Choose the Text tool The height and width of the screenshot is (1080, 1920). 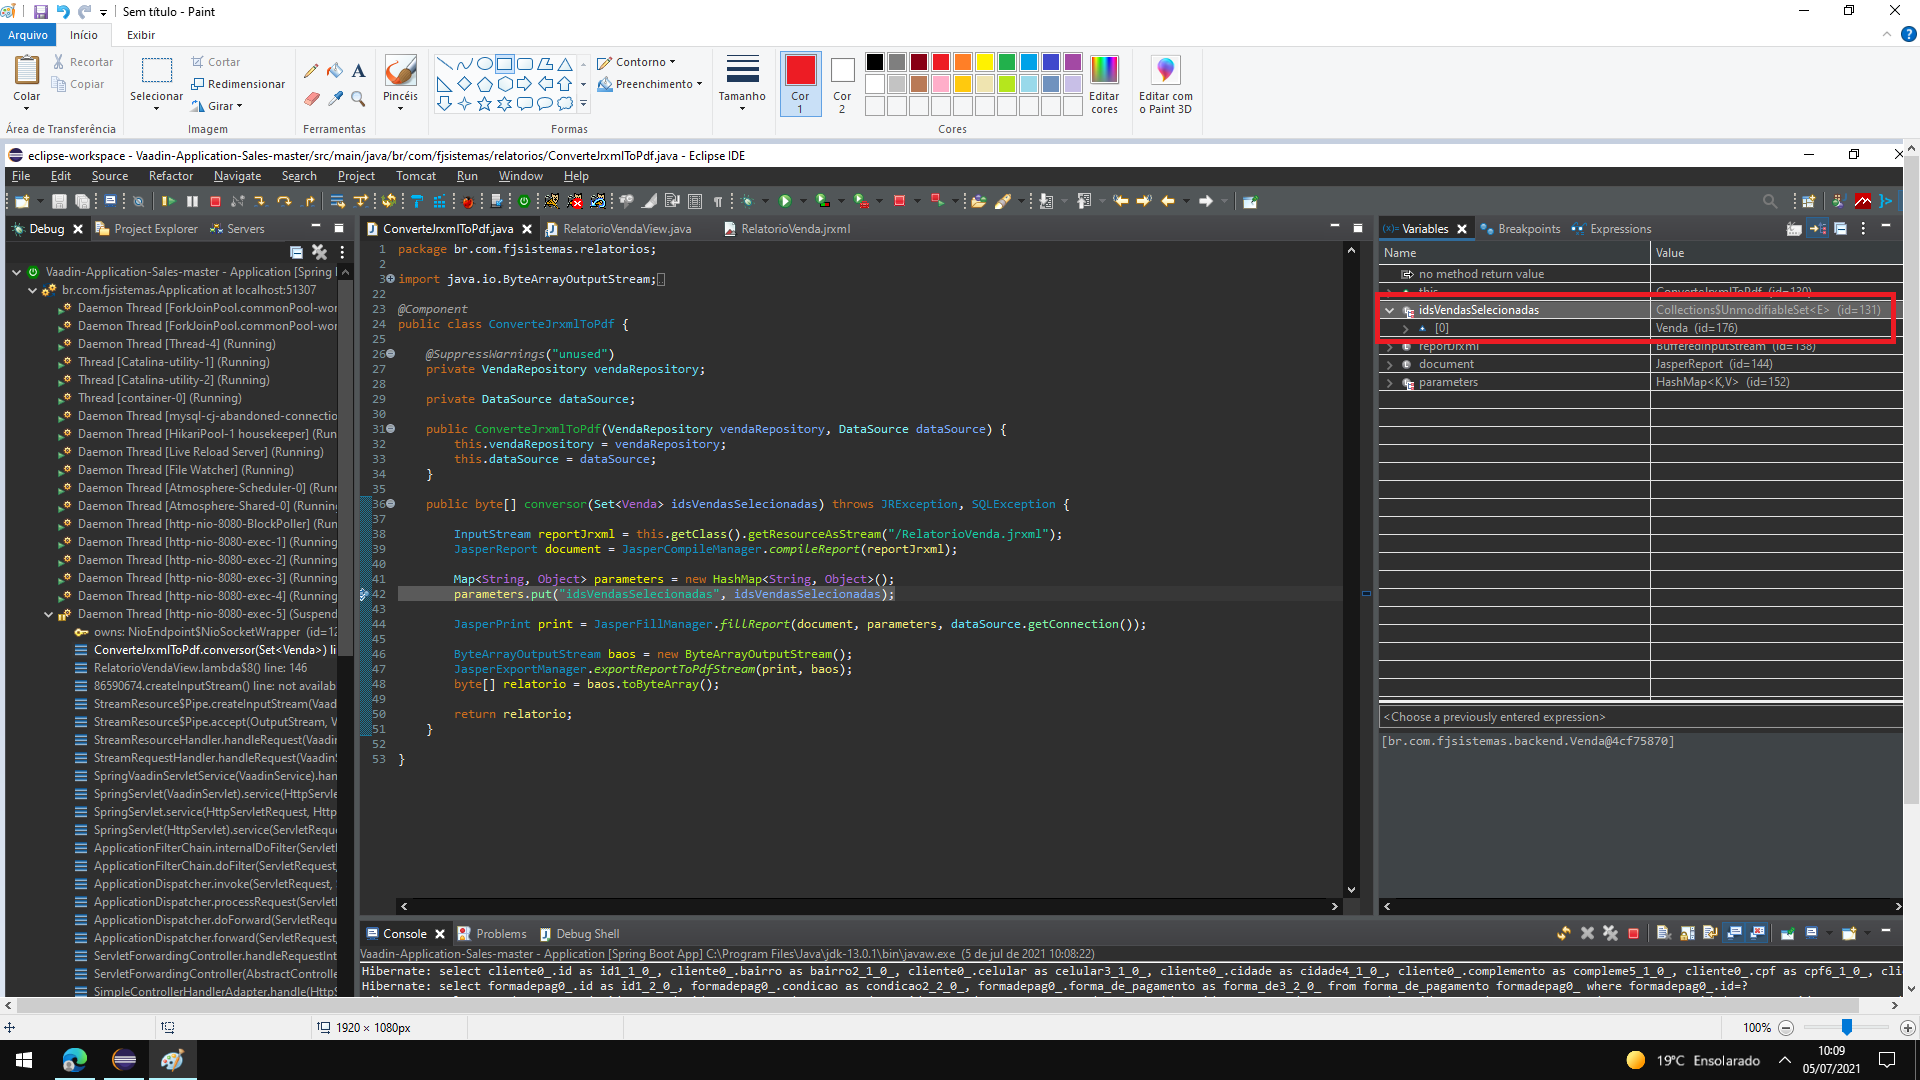coord(358,70)
